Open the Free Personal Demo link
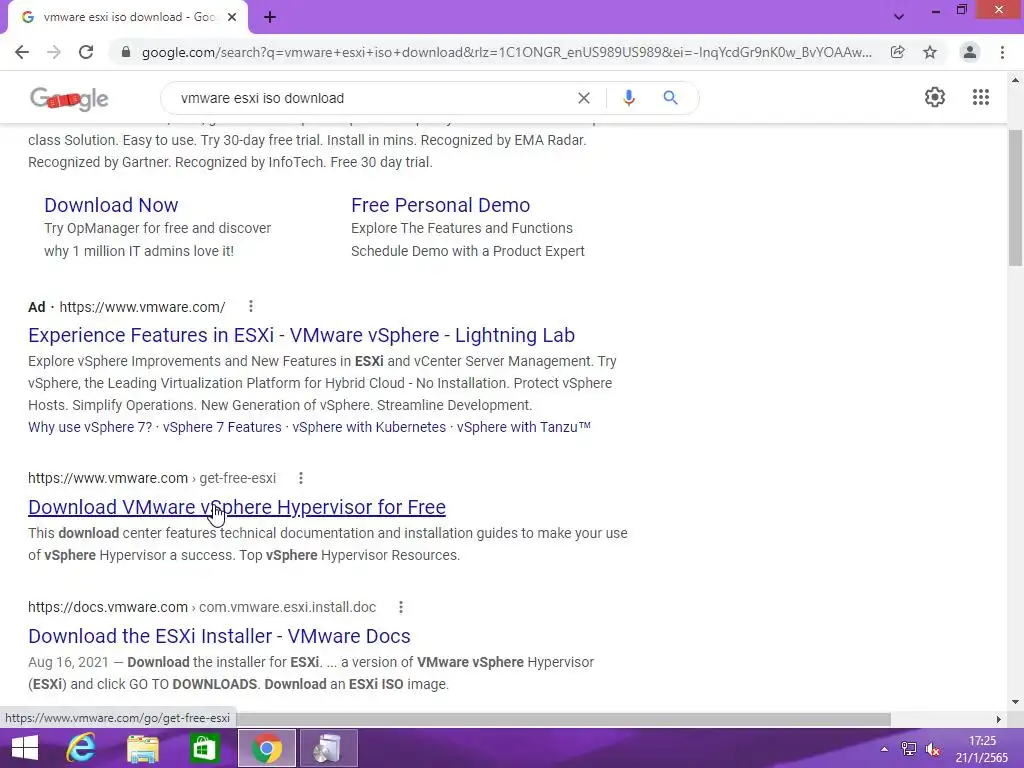1024x768 pixels. point(440,205)
